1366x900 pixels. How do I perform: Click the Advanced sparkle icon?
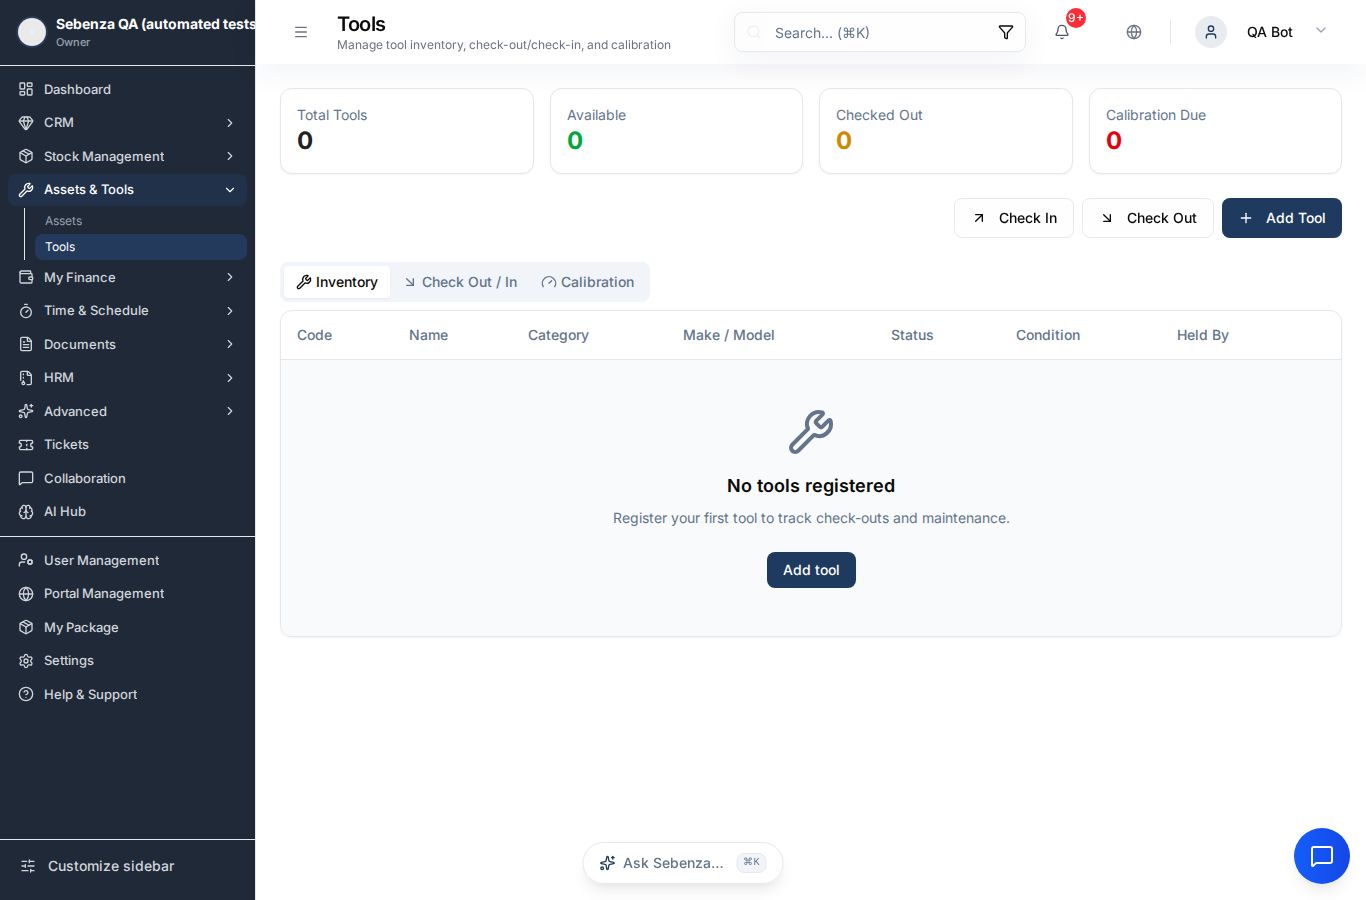point(26,411)
